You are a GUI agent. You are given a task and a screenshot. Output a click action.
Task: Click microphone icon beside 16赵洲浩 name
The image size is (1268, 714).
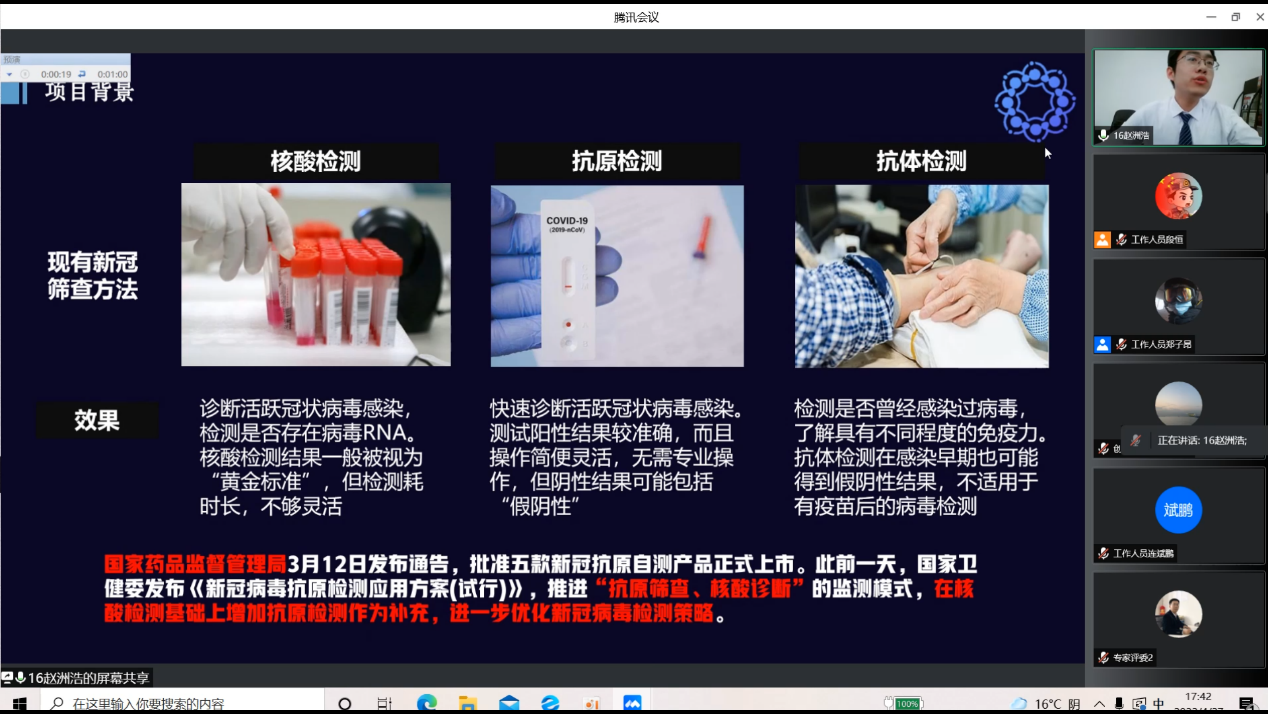click(1104, 135)
